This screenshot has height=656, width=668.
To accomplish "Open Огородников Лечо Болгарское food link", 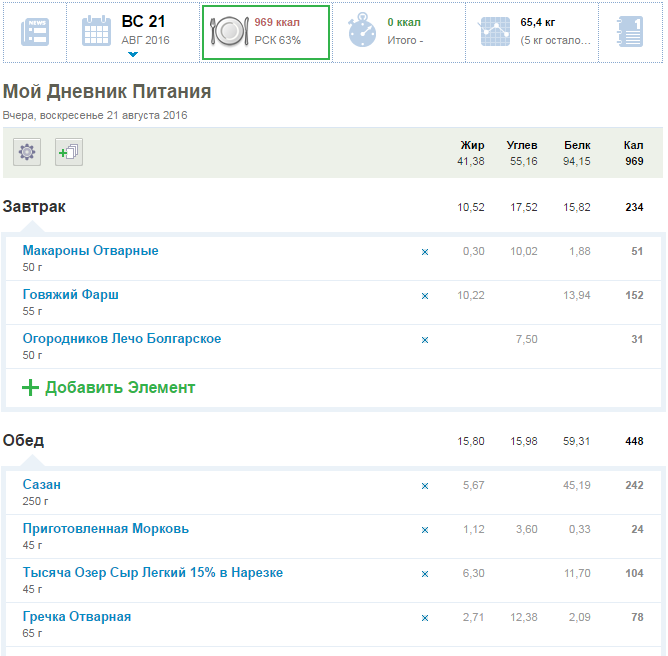I will [x=122, y=339].
